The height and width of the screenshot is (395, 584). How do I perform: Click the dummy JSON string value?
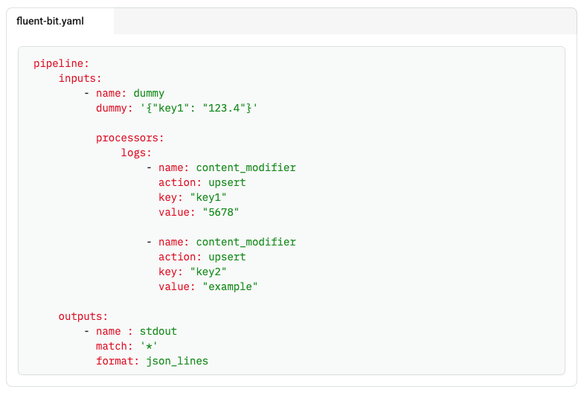[199, 108]
